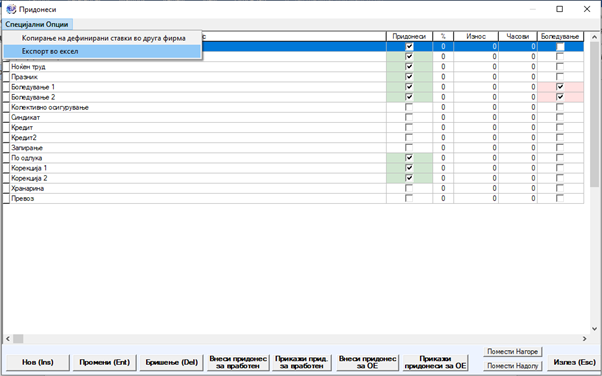Click the Придонеси app icon in title bar
The width and height of the screenshot is (602, 376).
click(x=11, y=9)
